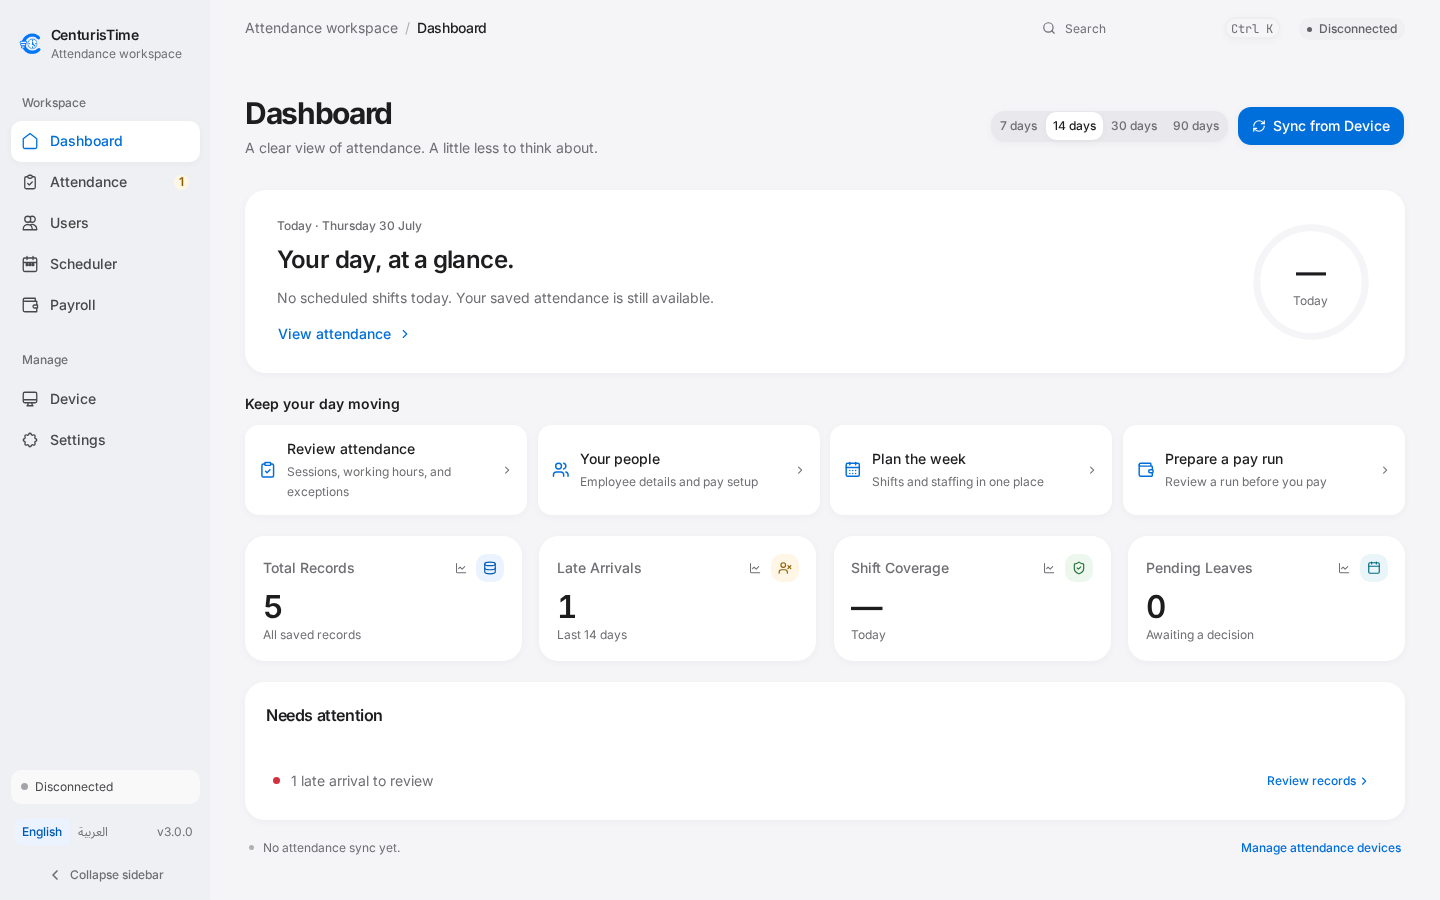The width and height of the screenshot is (1440, 900).
Task: Switch the range to 90 days
Action: 1196,126
